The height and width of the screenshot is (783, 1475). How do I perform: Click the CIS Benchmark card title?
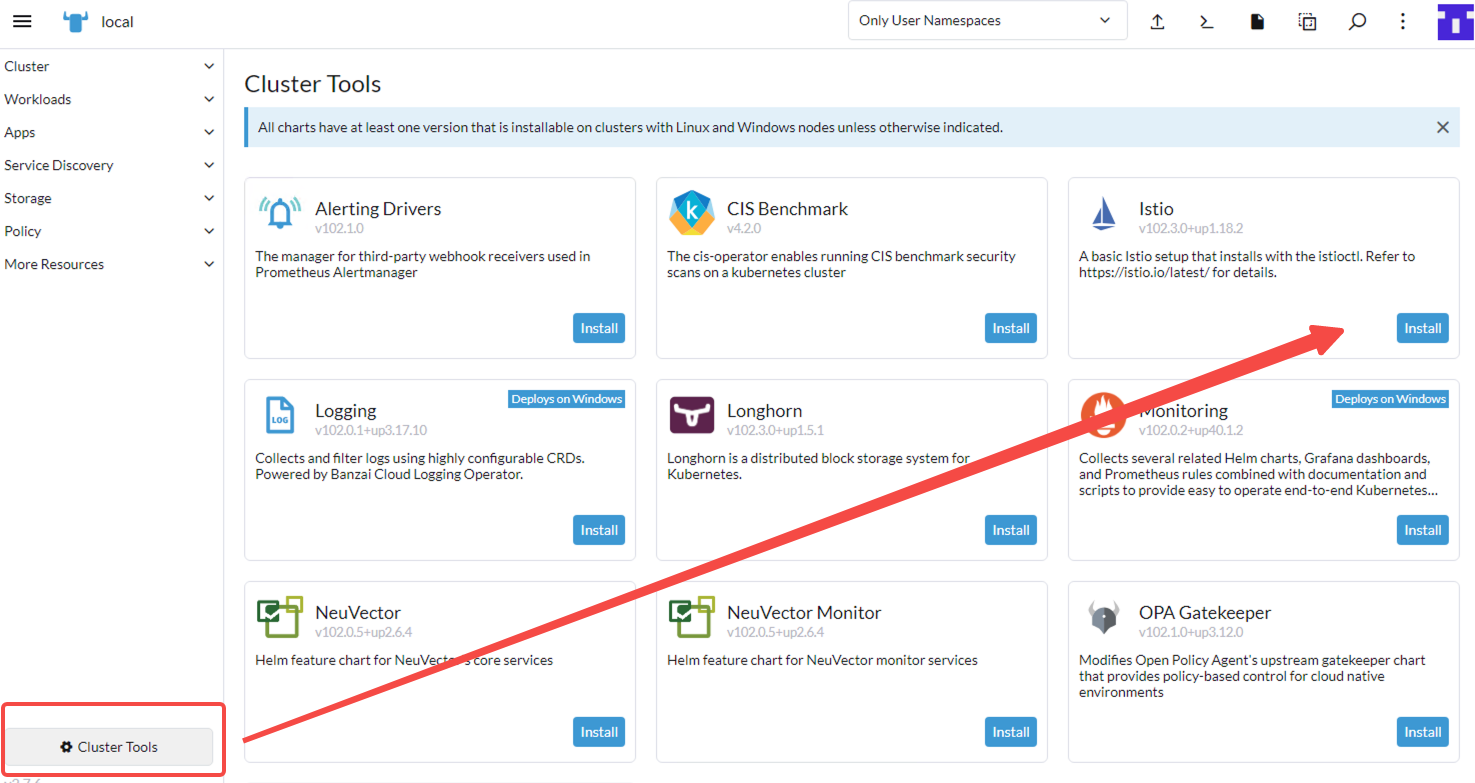click(x=787, y=209)
